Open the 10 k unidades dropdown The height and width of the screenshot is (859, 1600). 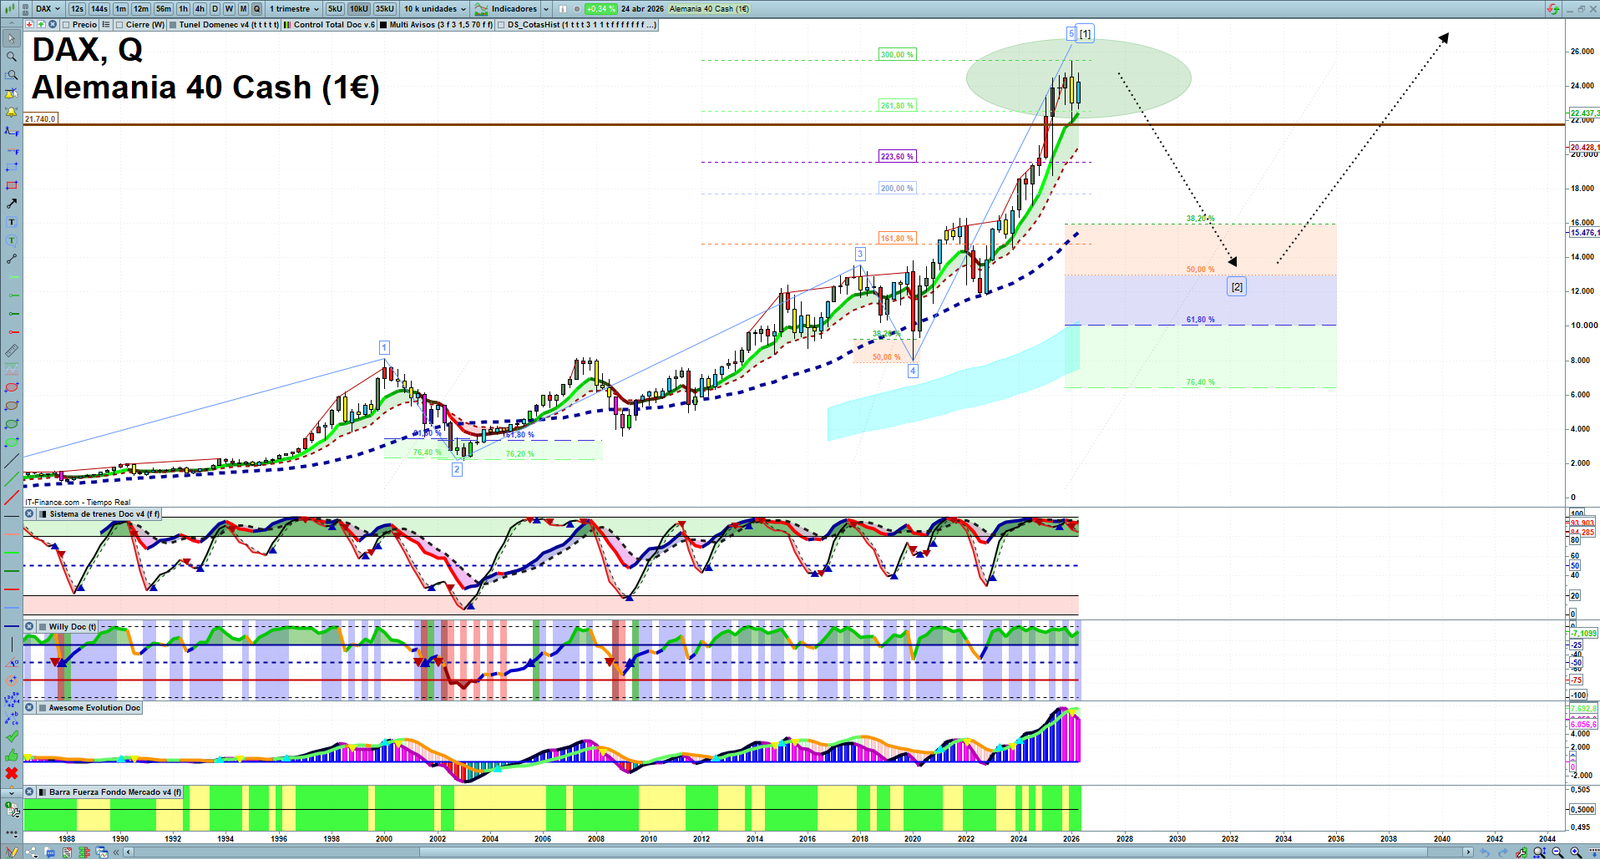pyautogui.click(x=434, y=9)
